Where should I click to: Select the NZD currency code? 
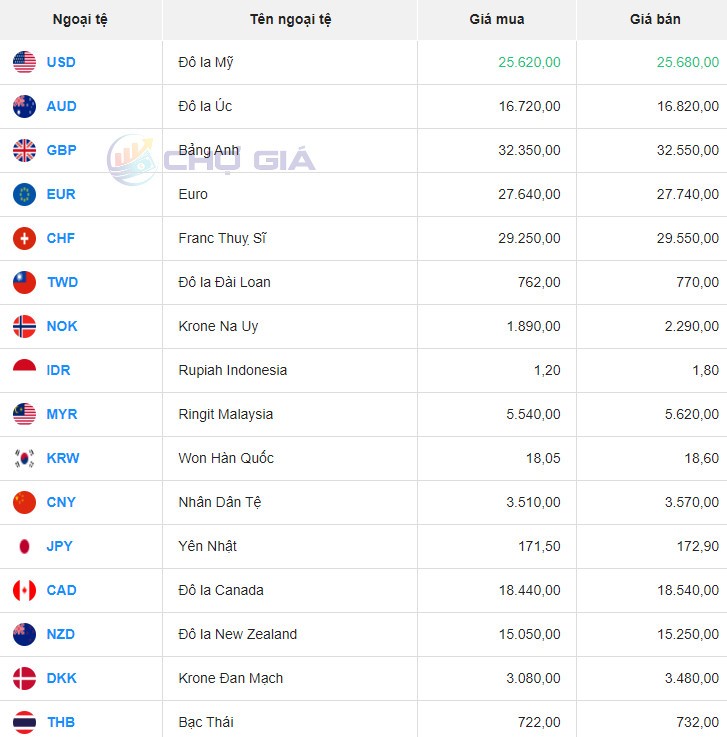pyautogui.click(x=61, y=634)
